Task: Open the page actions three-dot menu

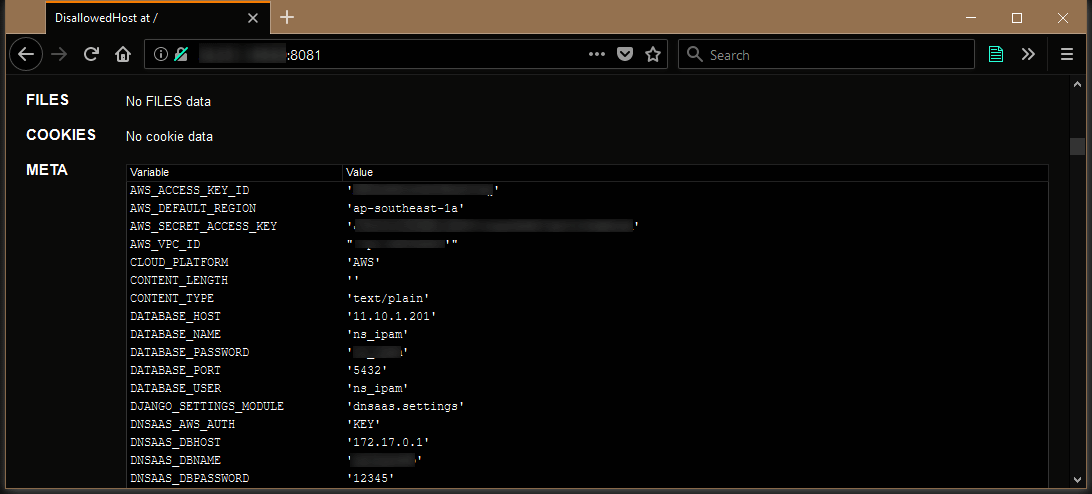Action: click(597, 54)
